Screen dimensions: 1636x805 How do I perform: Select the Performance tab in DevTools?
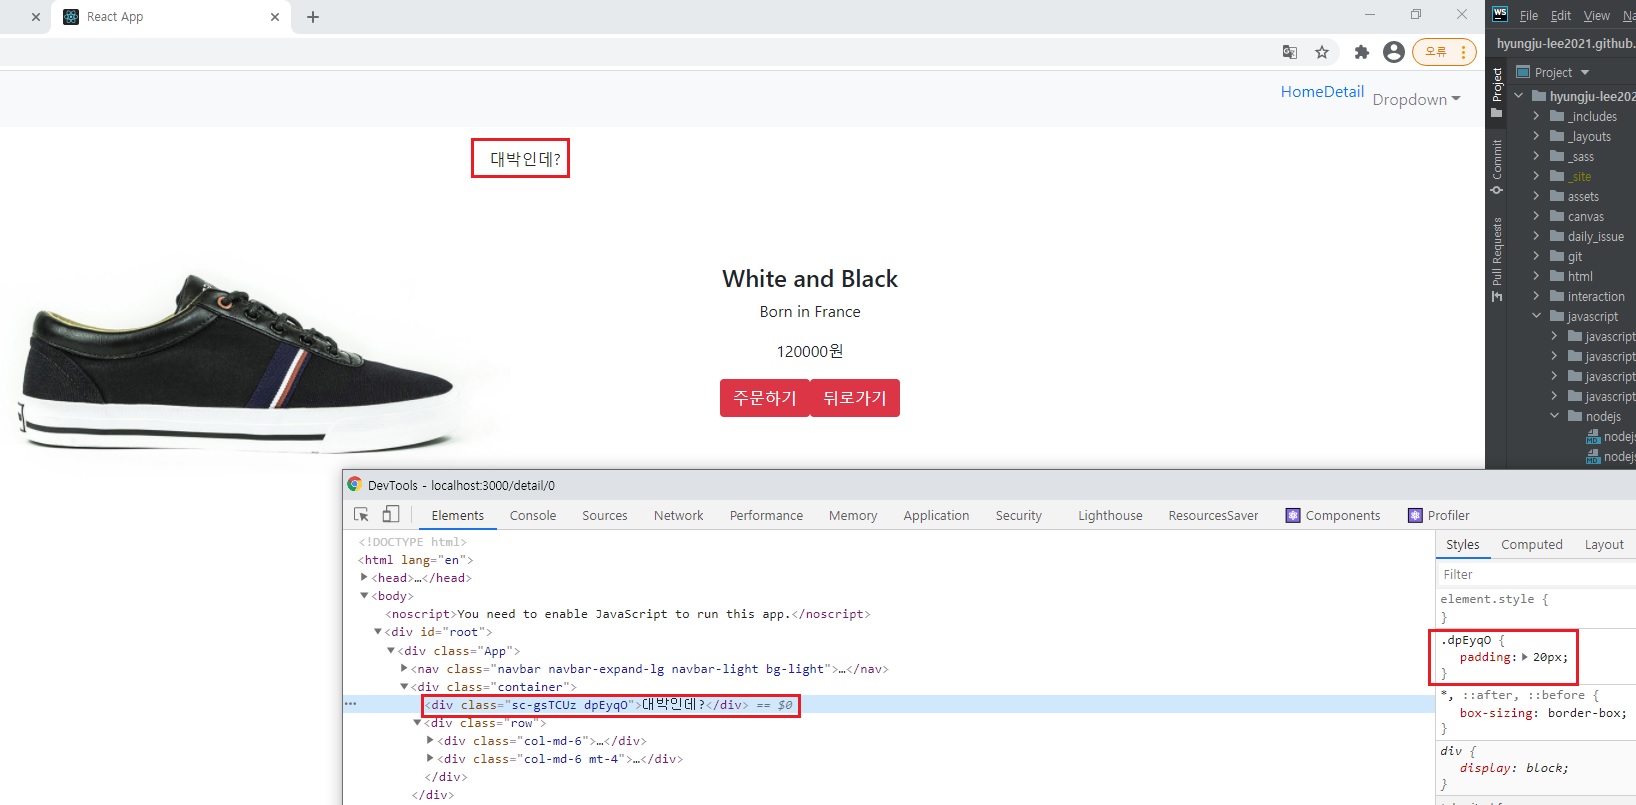click(766, 516)
